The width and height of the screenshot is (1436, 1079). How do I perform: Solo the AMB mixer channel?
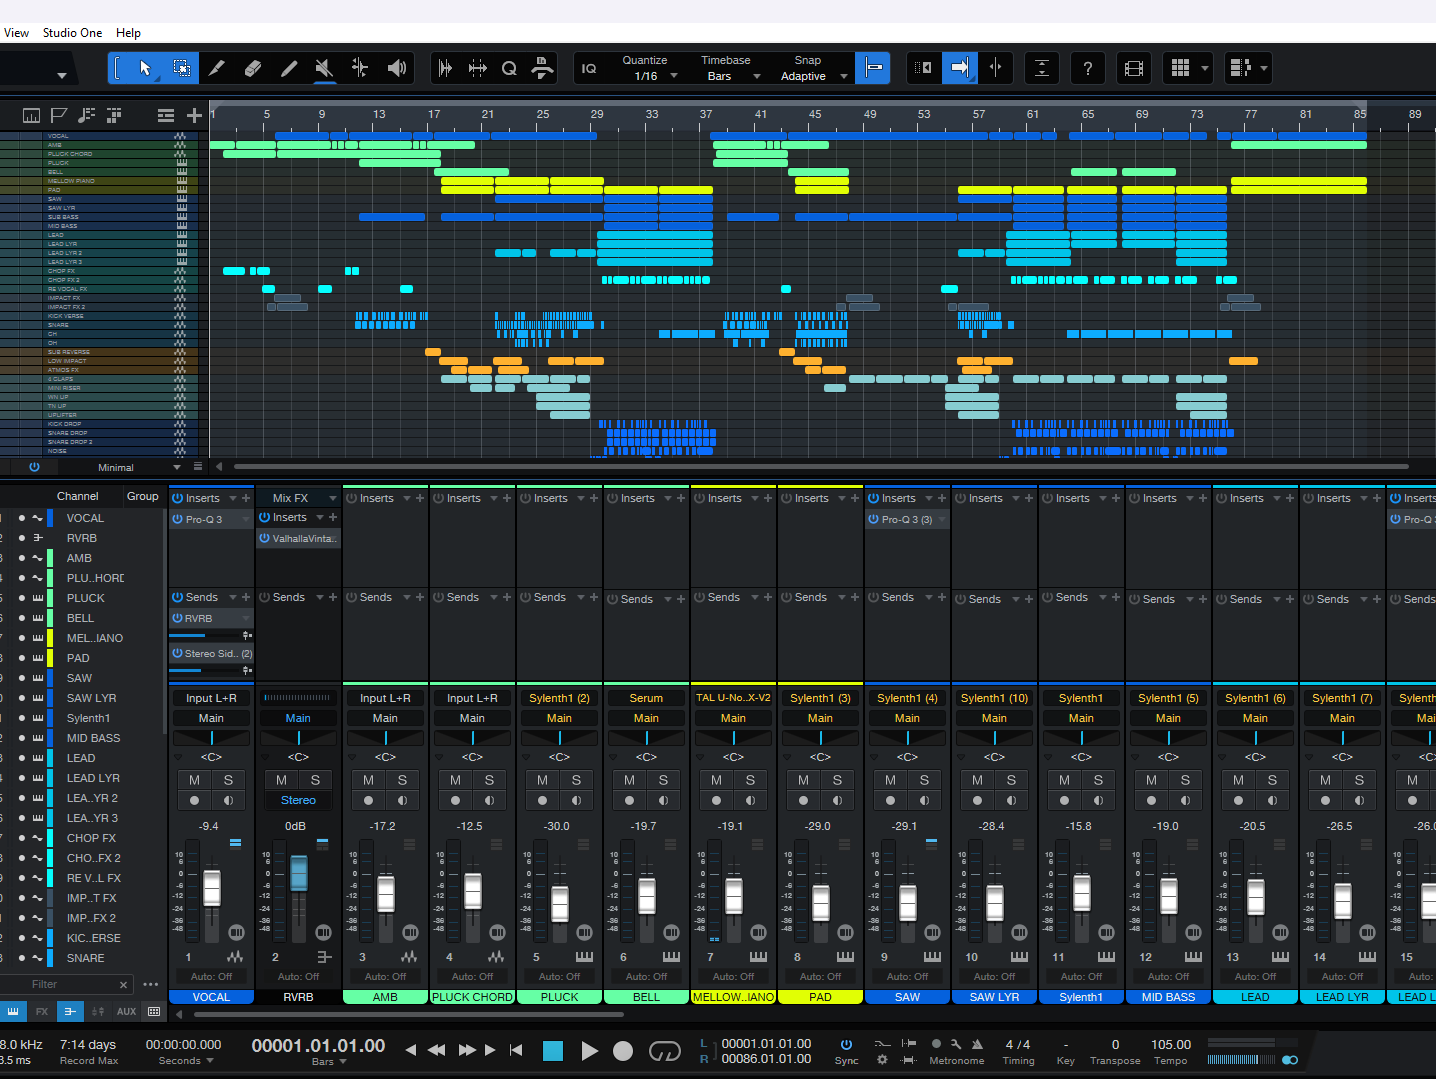tap(402, 780)
